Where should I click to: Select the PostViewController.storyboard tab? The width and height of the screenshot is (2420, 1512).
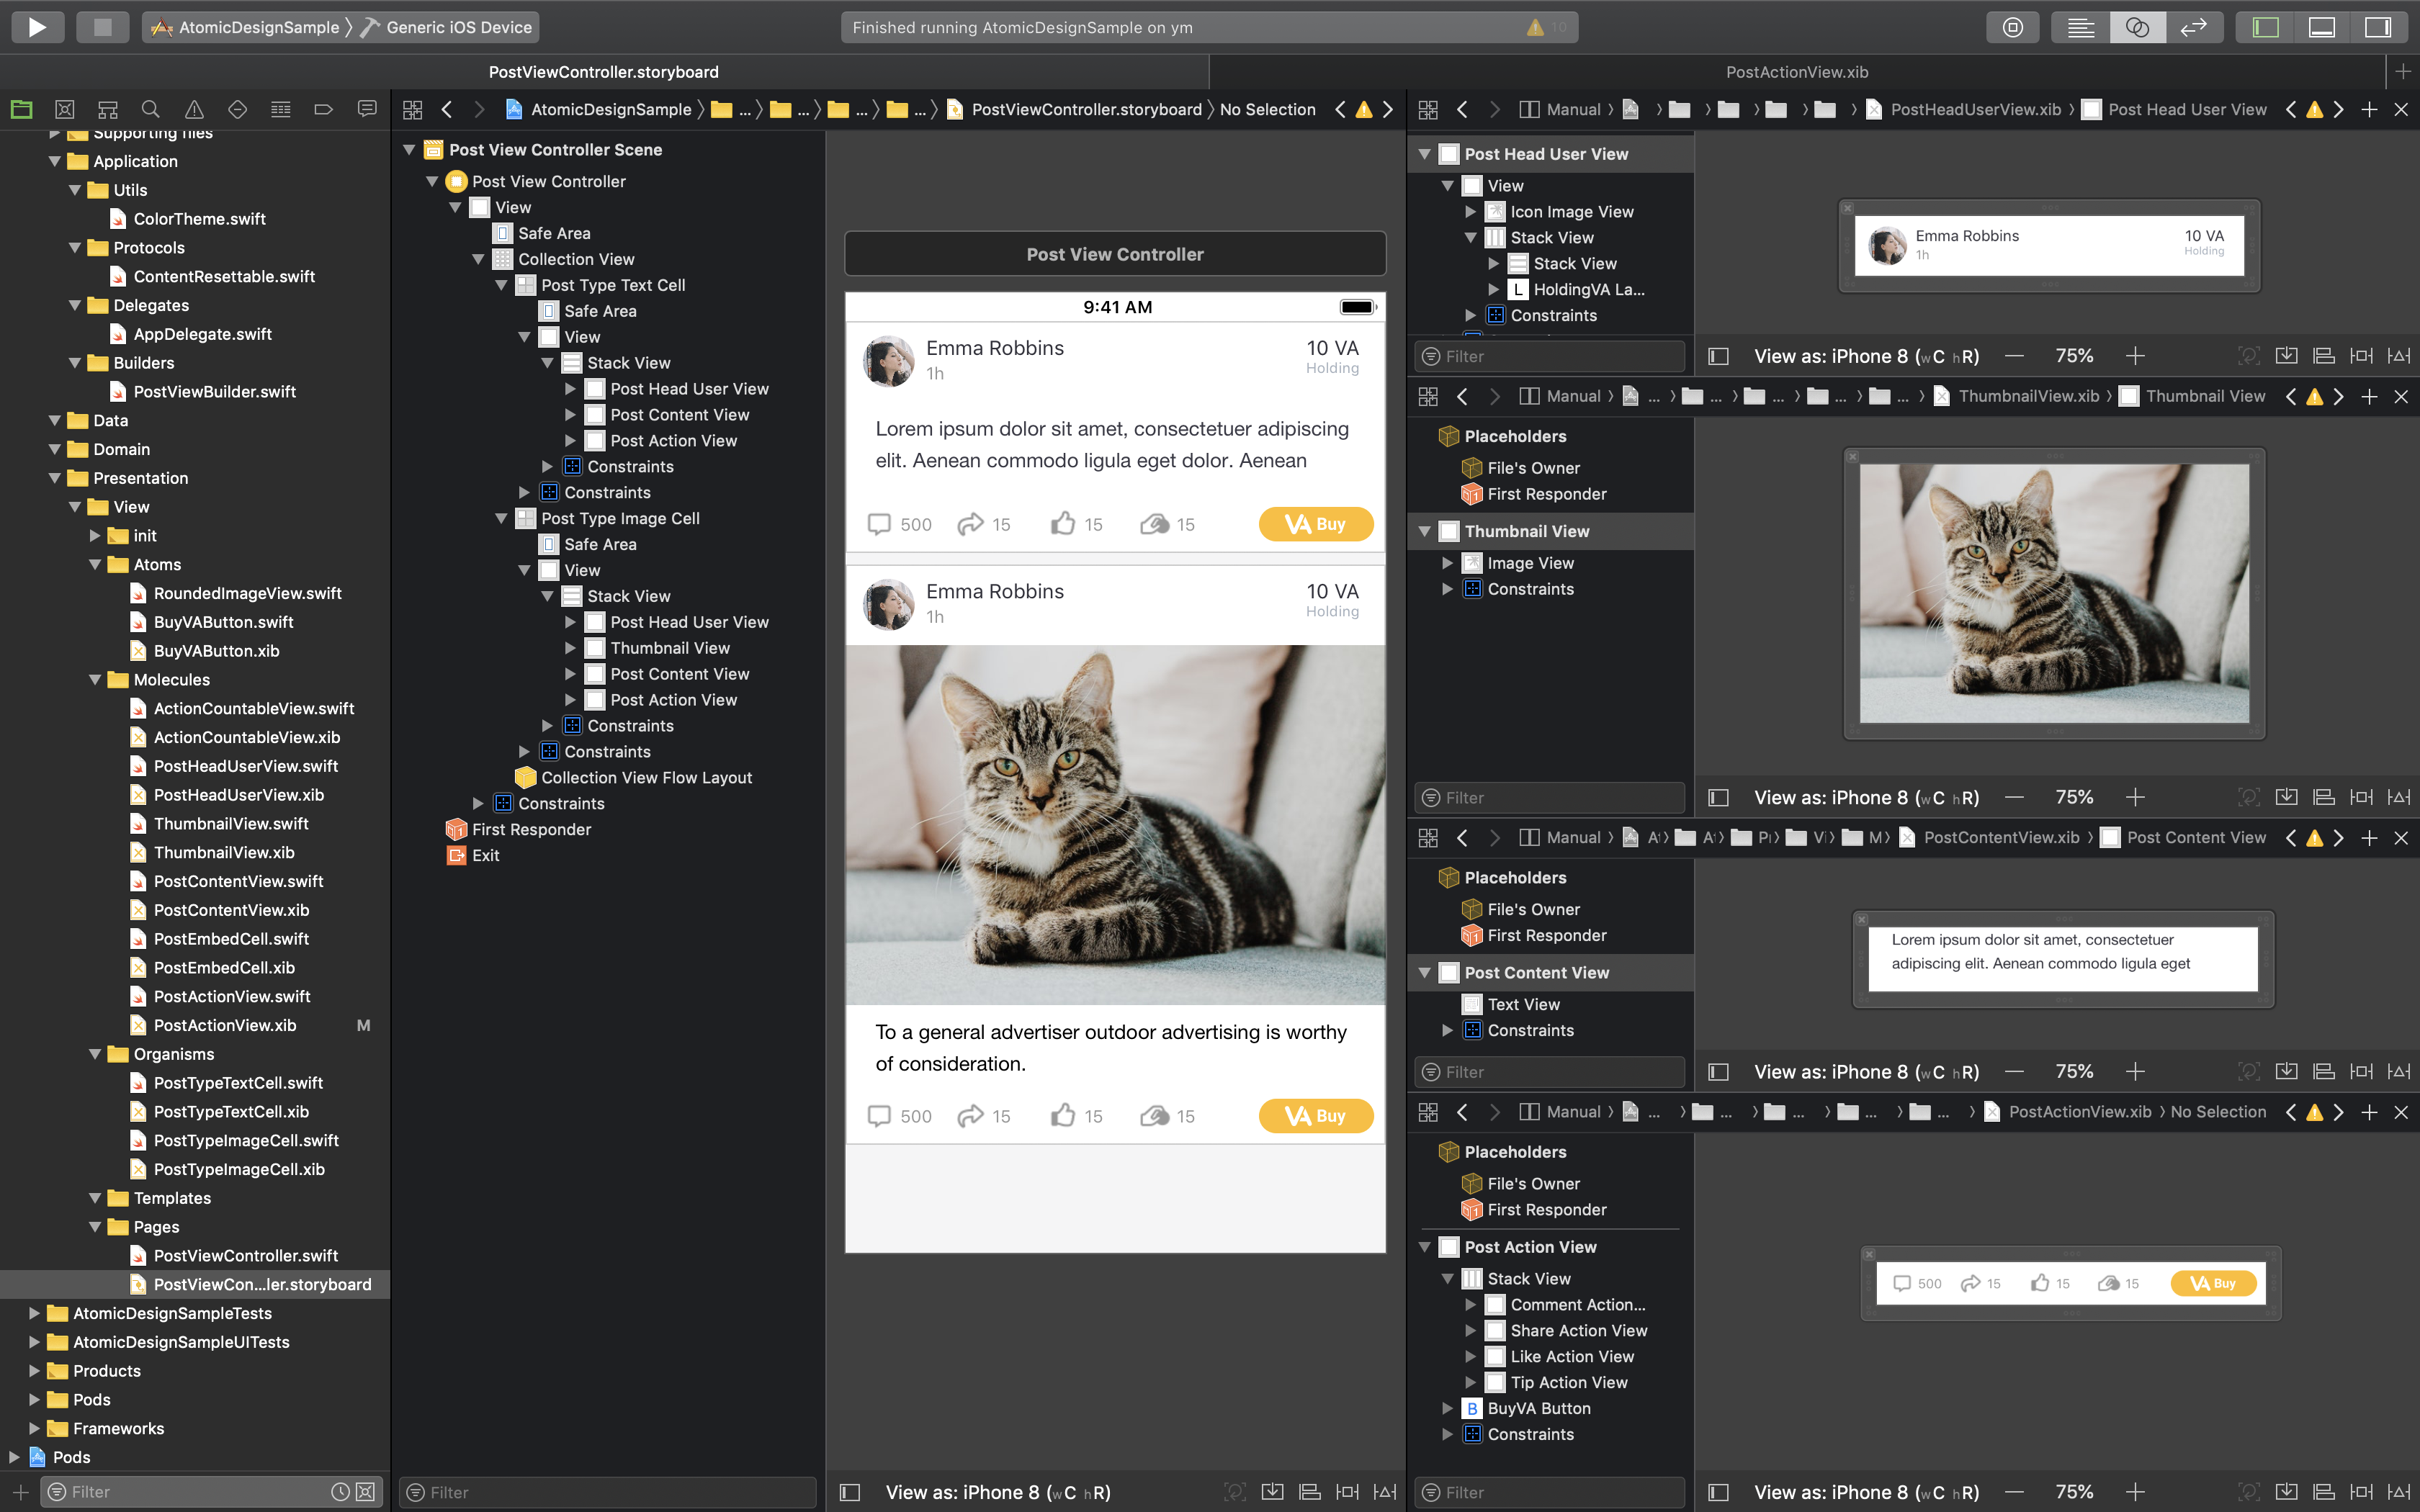coord(603,72)
